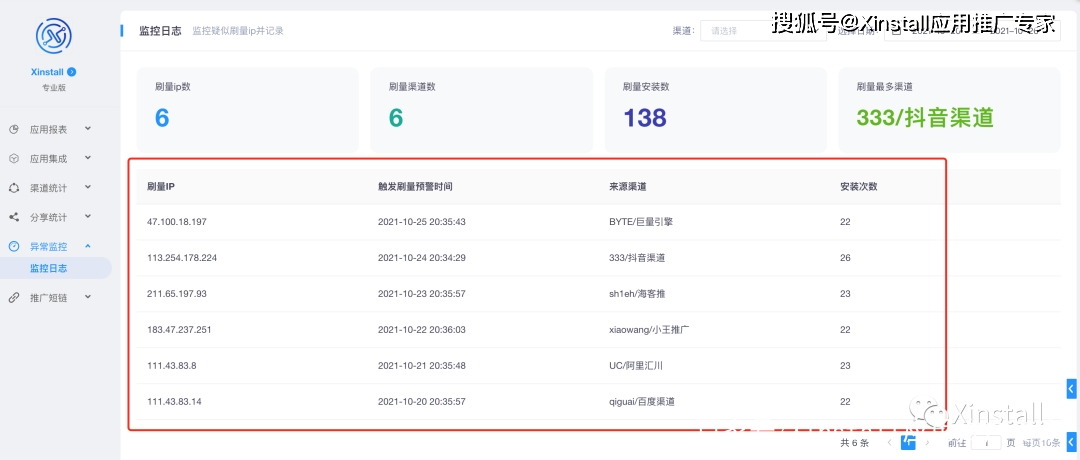
Task: Click the 异常监控 monitor icon
Action: click(14, 247)
